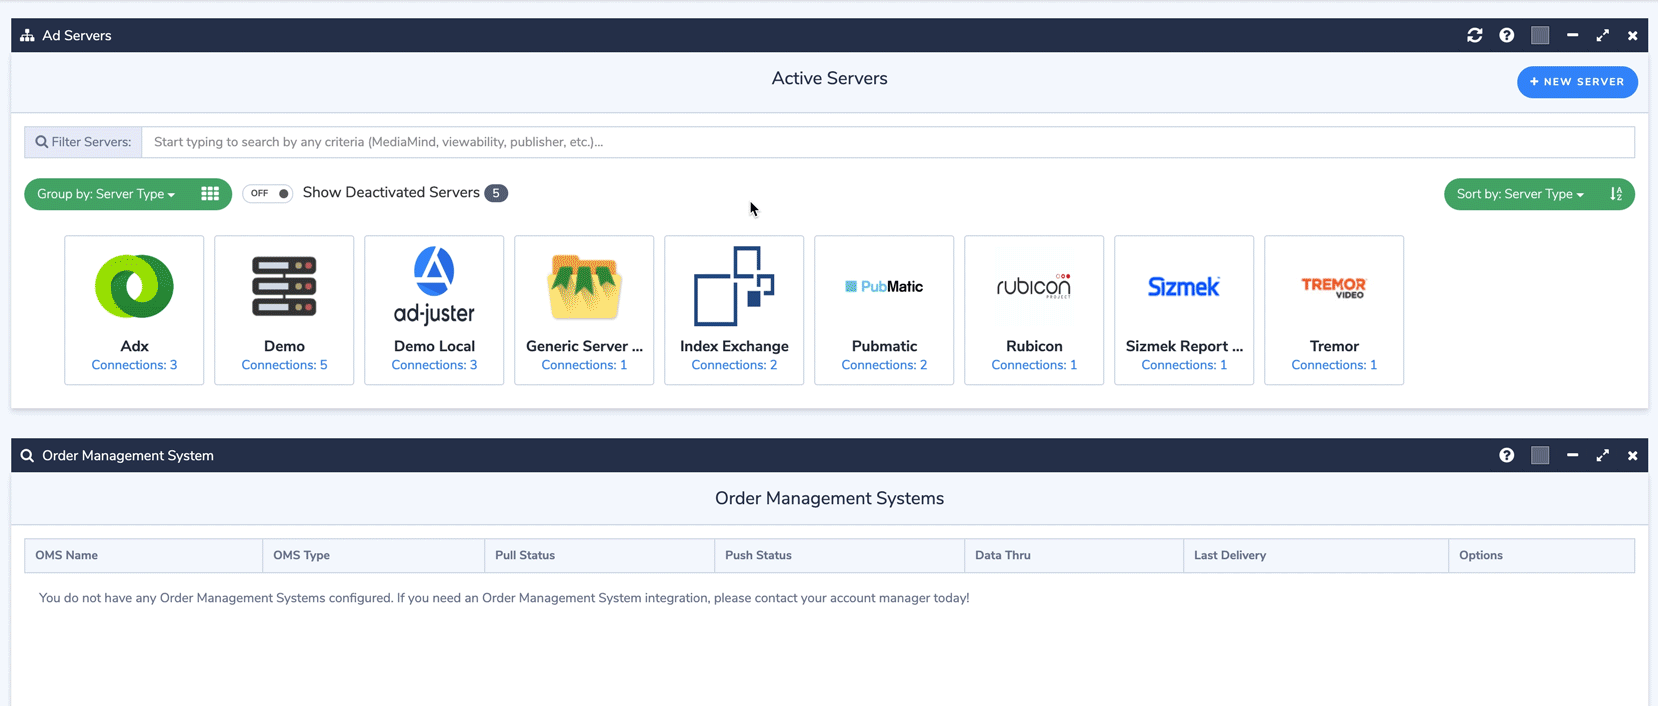Click Sizmek Report Connections: 1 link

click(x=1184, y=365)
